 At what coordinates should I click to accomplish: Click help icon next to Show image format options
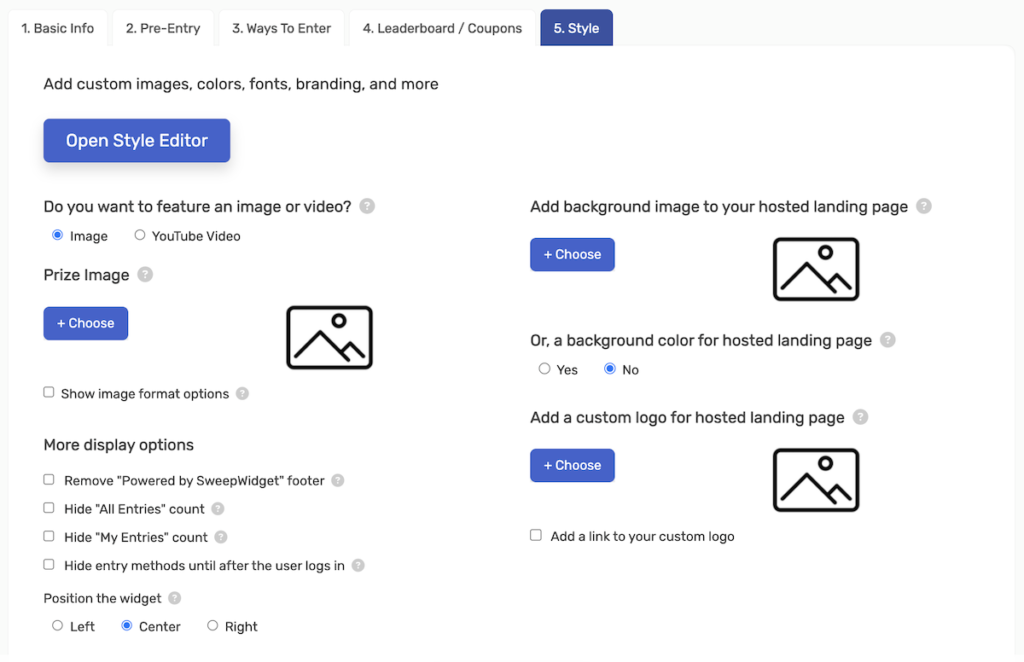[x=242, y=394]
